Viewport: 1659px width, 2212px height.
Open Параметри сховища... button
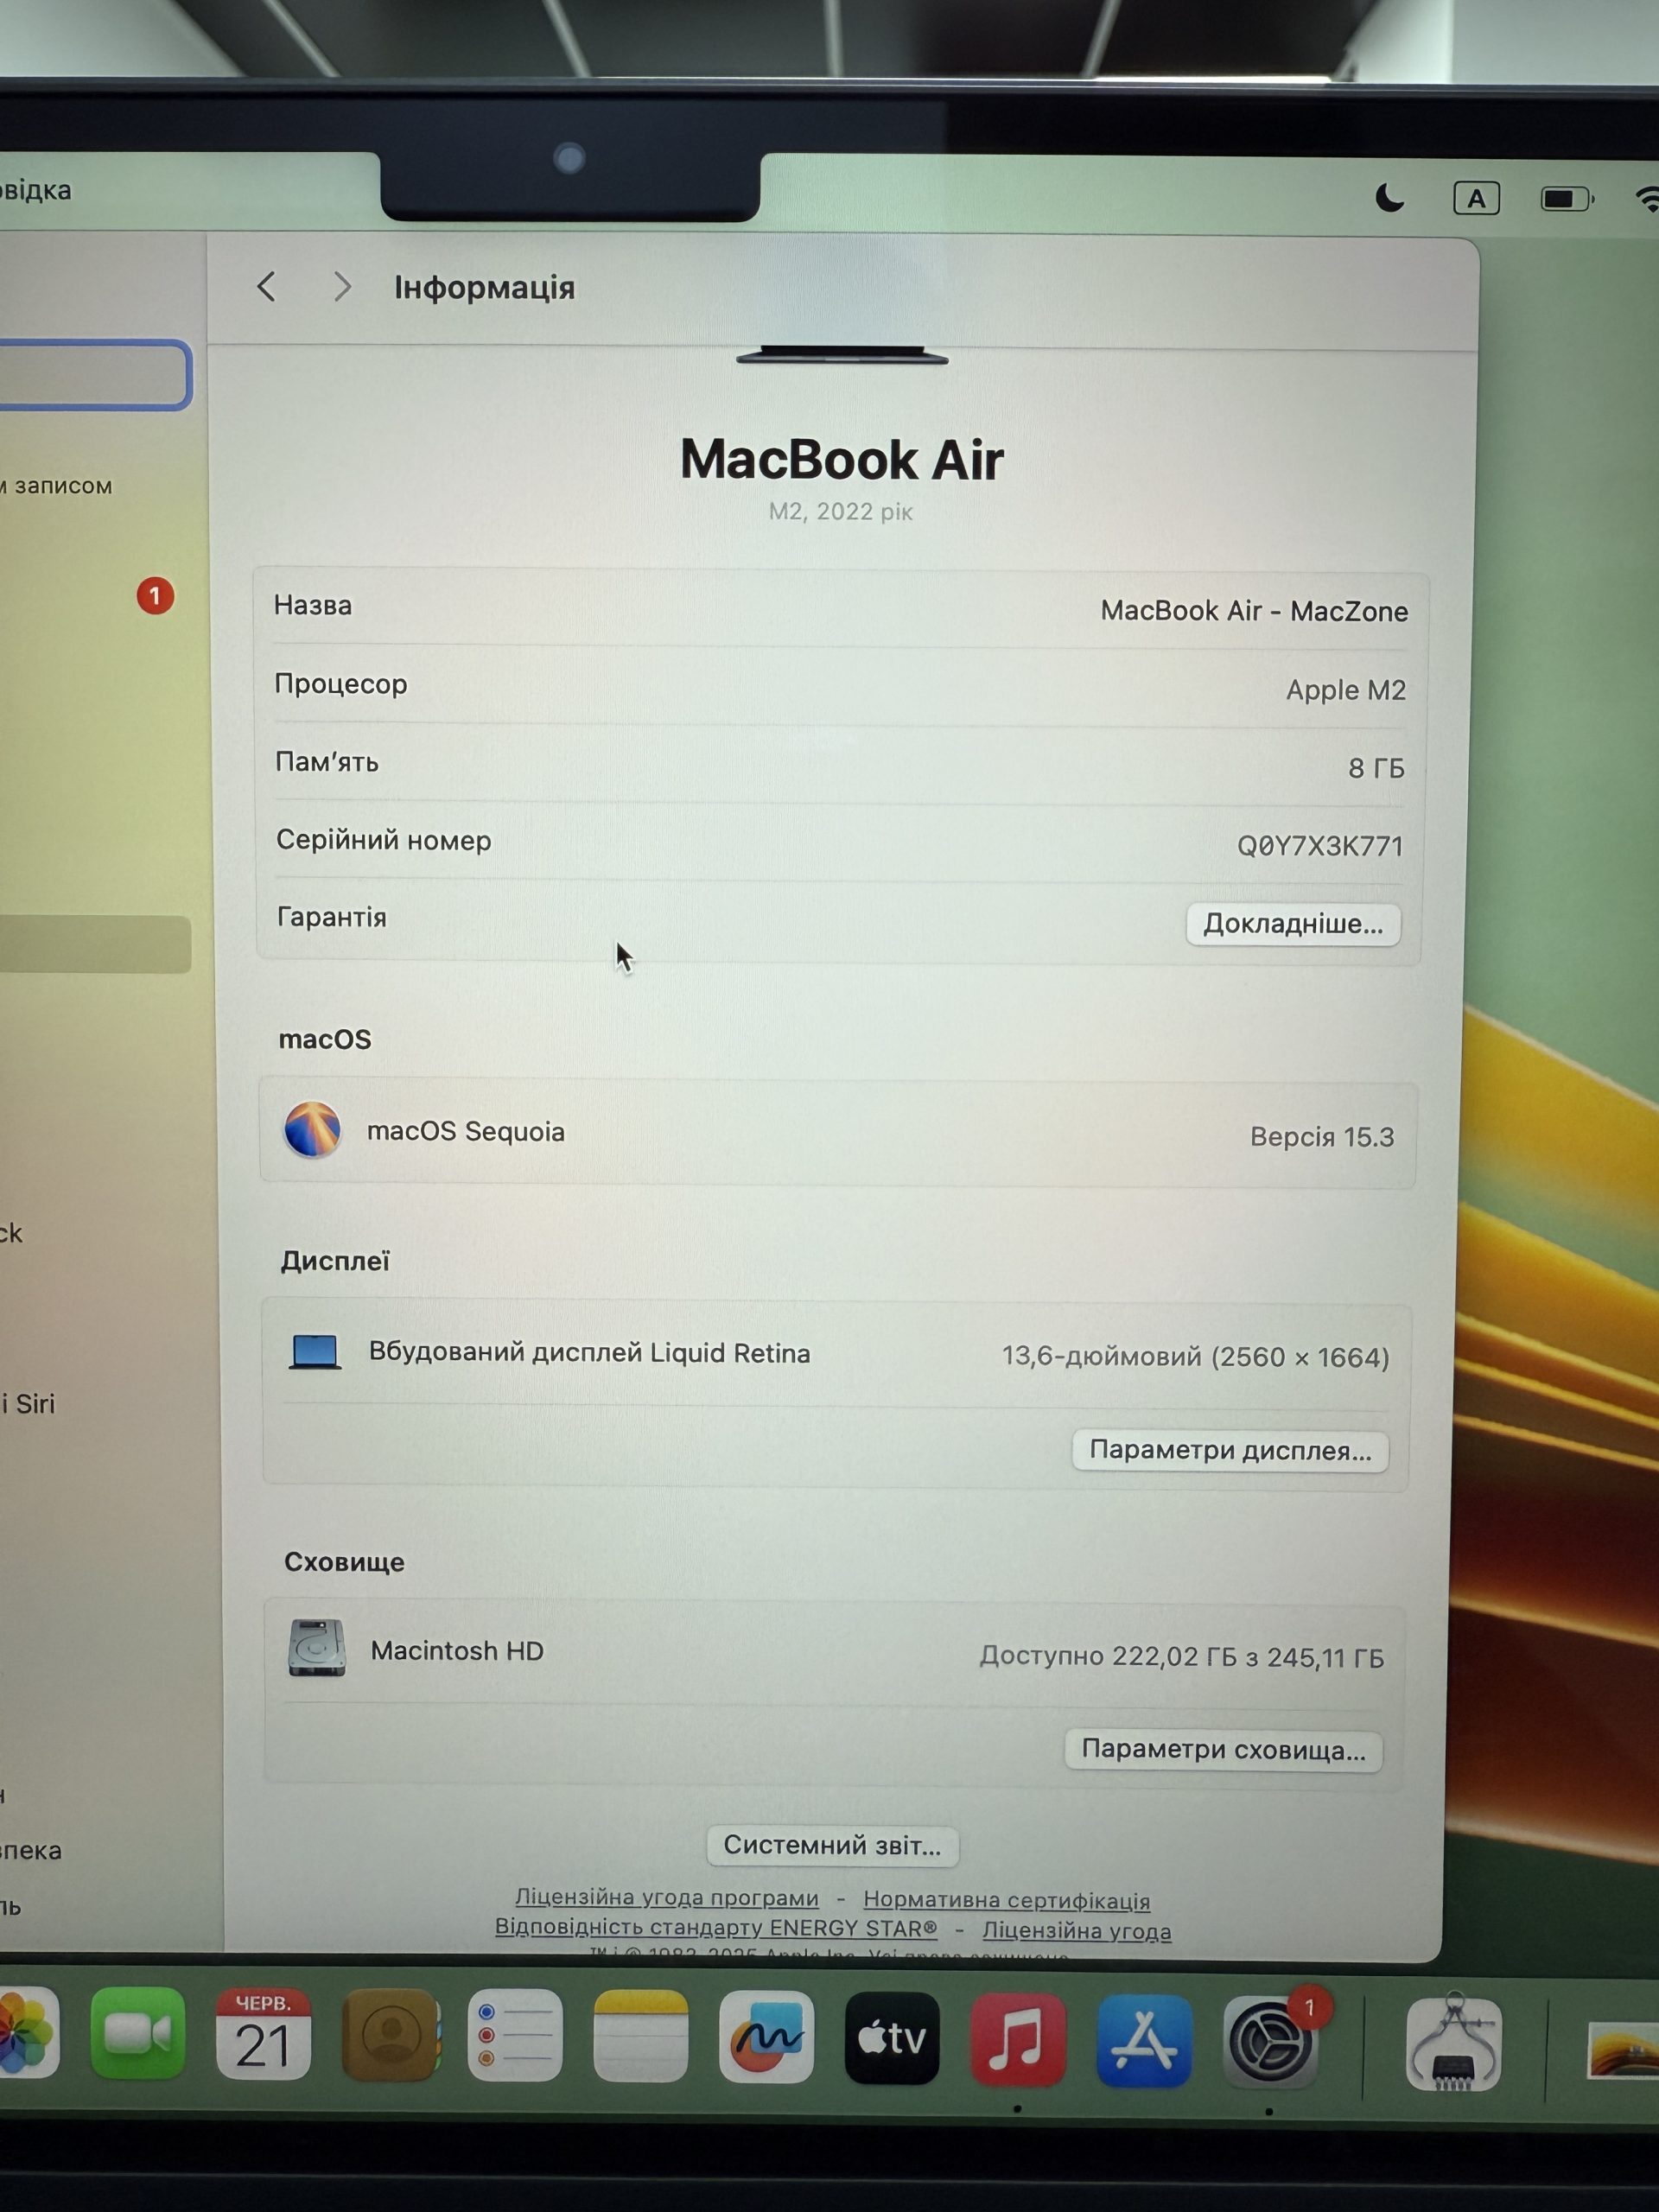(x=1223, y=1750)
